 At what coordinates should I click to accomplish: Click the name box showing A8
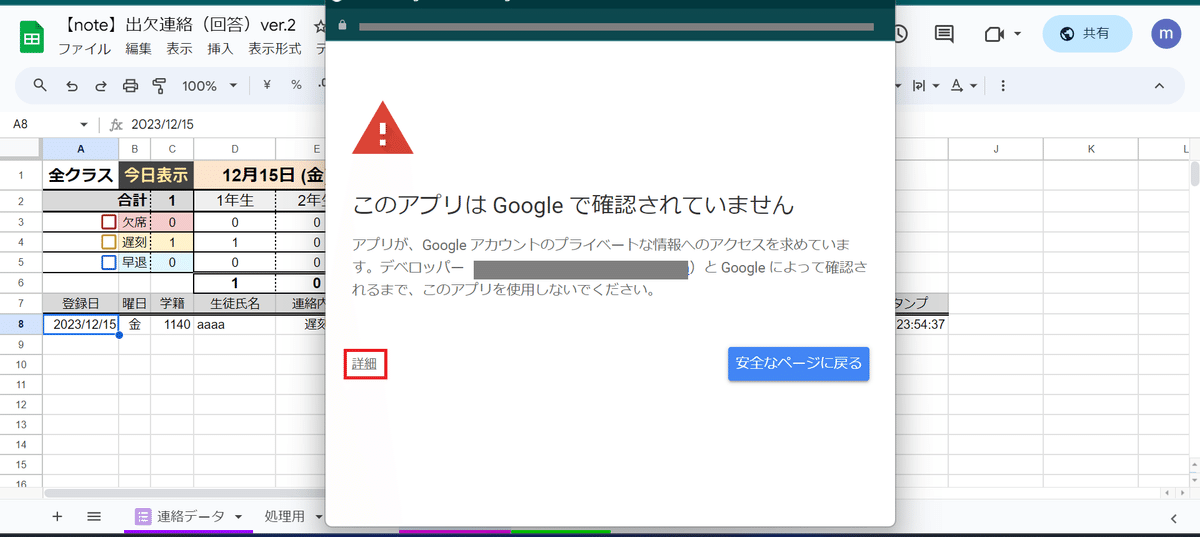(49, 125)
